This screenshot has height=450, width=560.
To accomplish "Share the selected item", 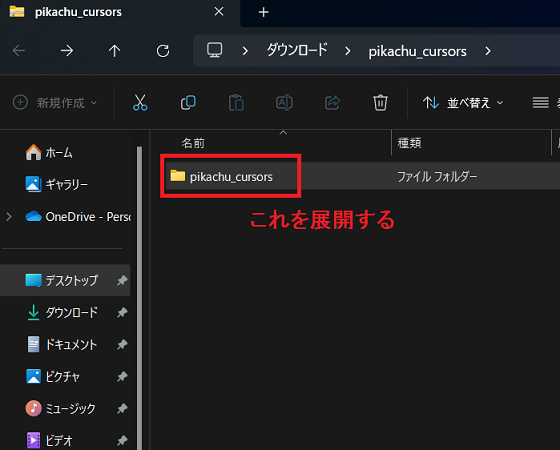I will point(332,103).
